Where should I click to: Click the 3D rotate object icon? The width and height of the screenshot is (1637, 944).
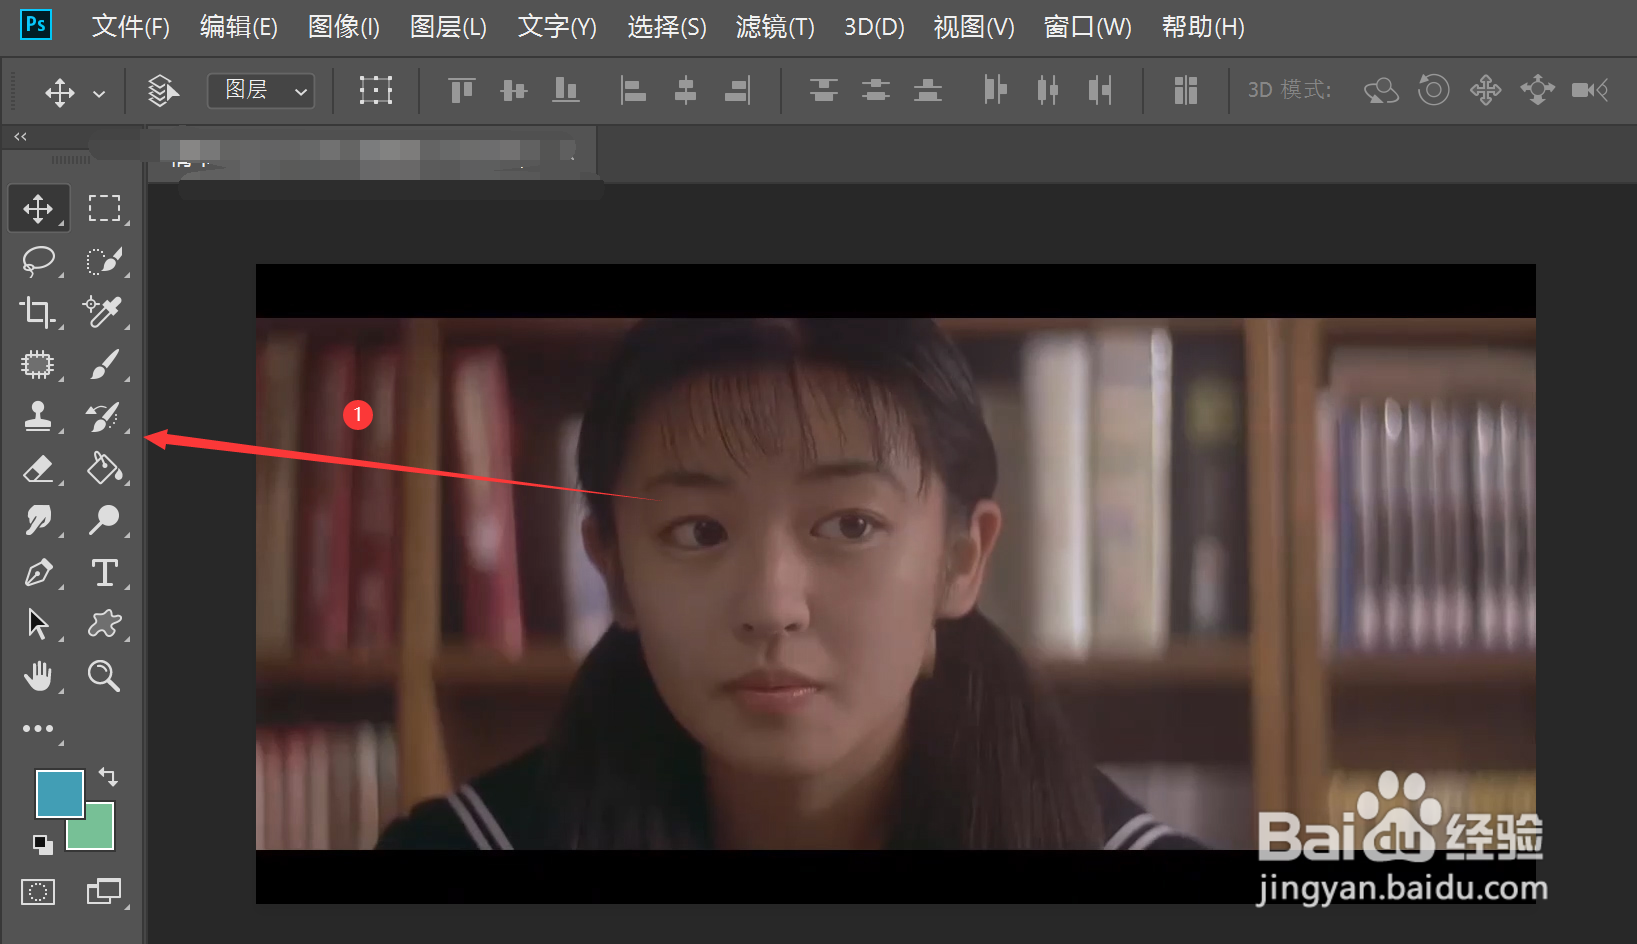coord(1381,91)
